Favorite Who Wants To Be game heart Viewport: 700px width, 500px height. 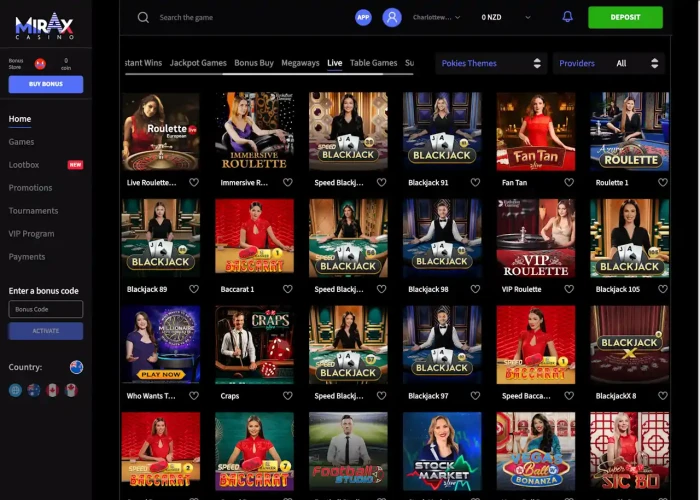coord(194,396)
